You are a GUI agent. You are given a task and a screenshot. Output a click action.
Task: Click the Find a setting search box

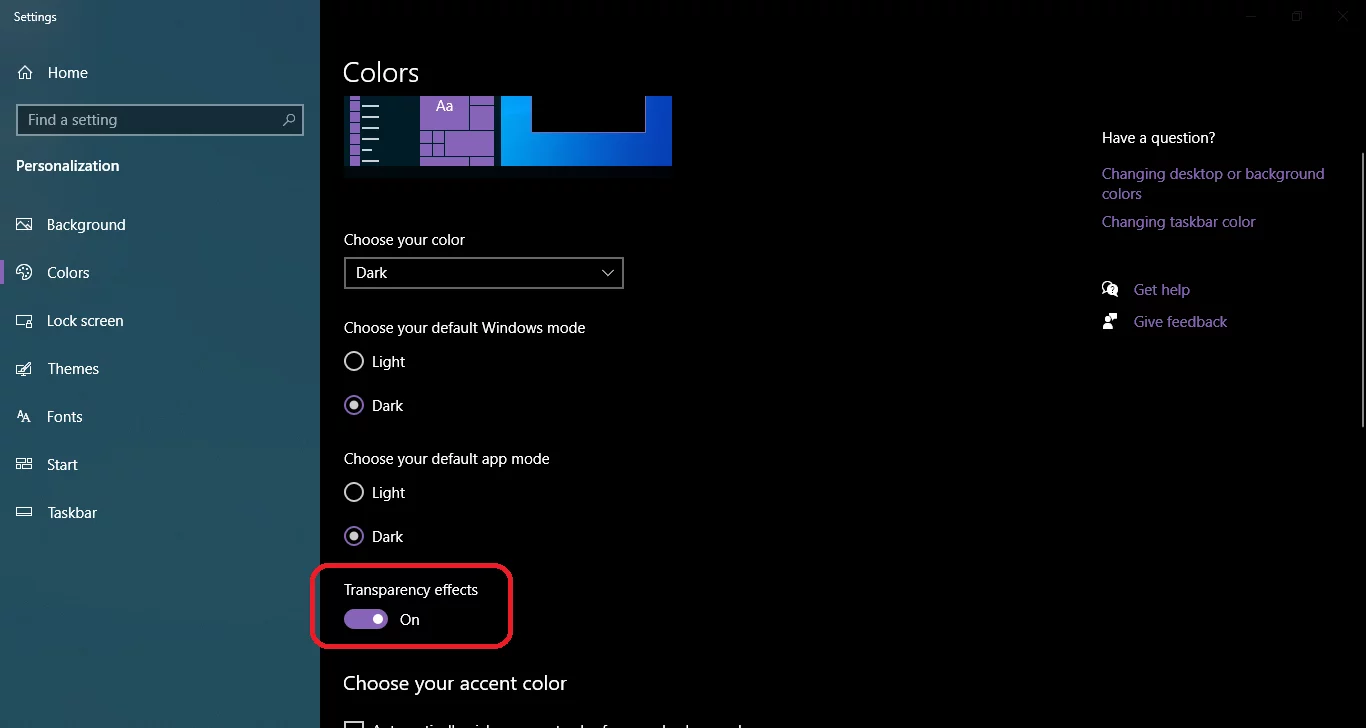tap(150, 120)
